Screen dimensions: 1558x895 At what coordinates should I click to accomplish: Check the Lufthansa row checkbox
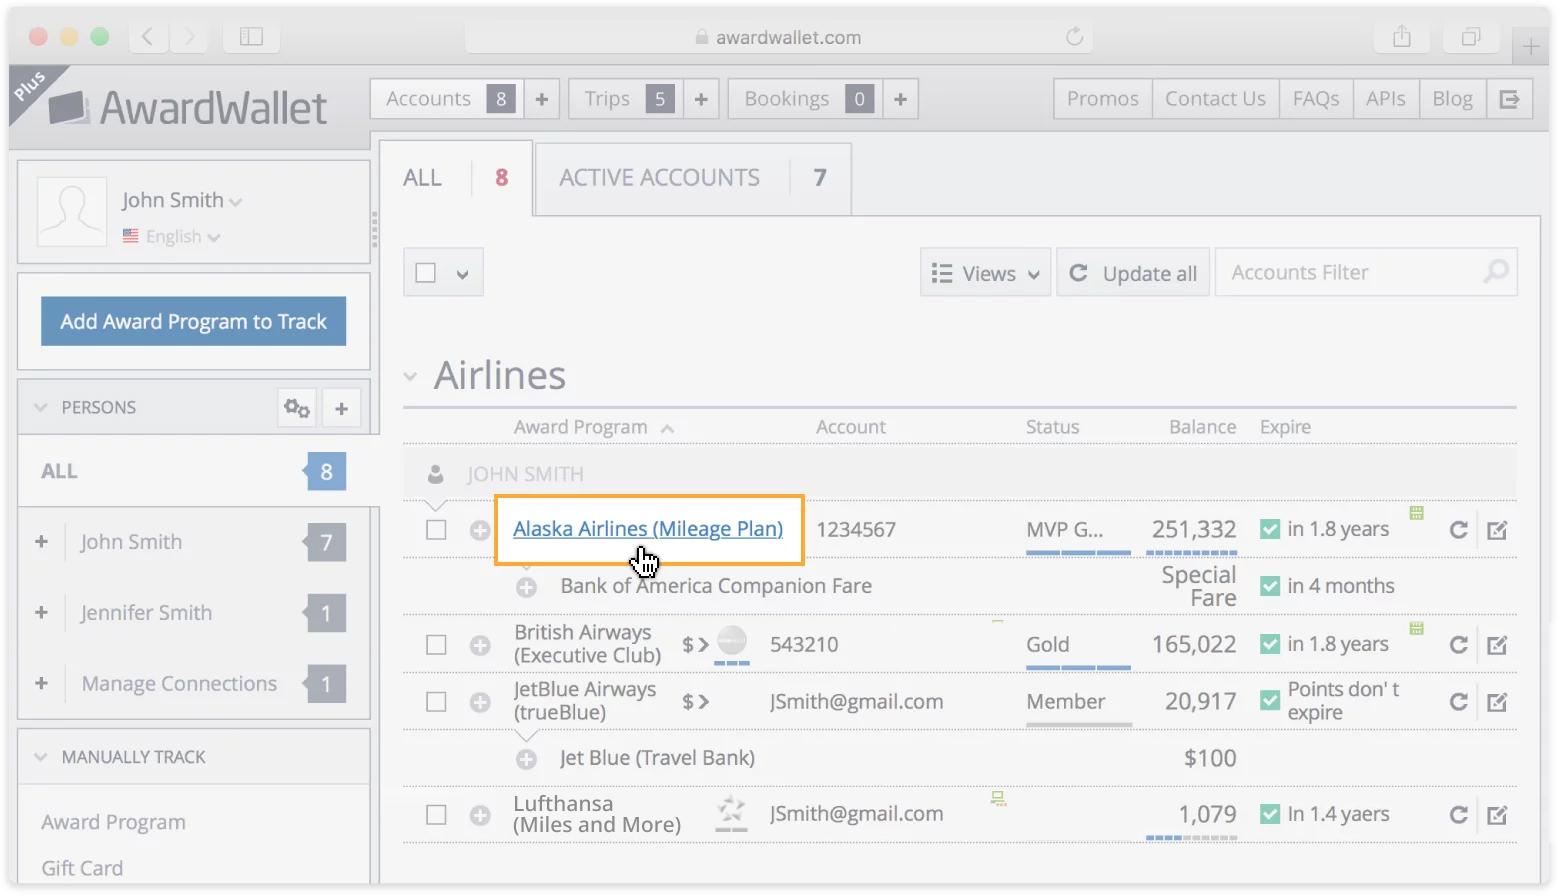coord(436,815)
